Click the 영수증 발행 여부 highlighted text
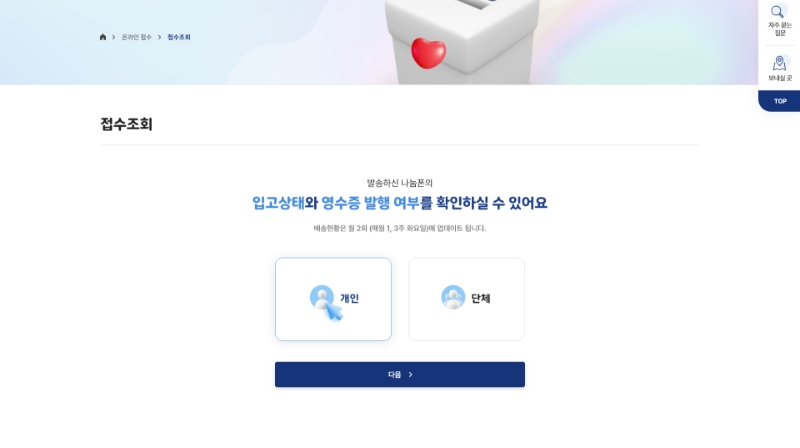Viewport: 800px width, 448px height. pos(370,203)
